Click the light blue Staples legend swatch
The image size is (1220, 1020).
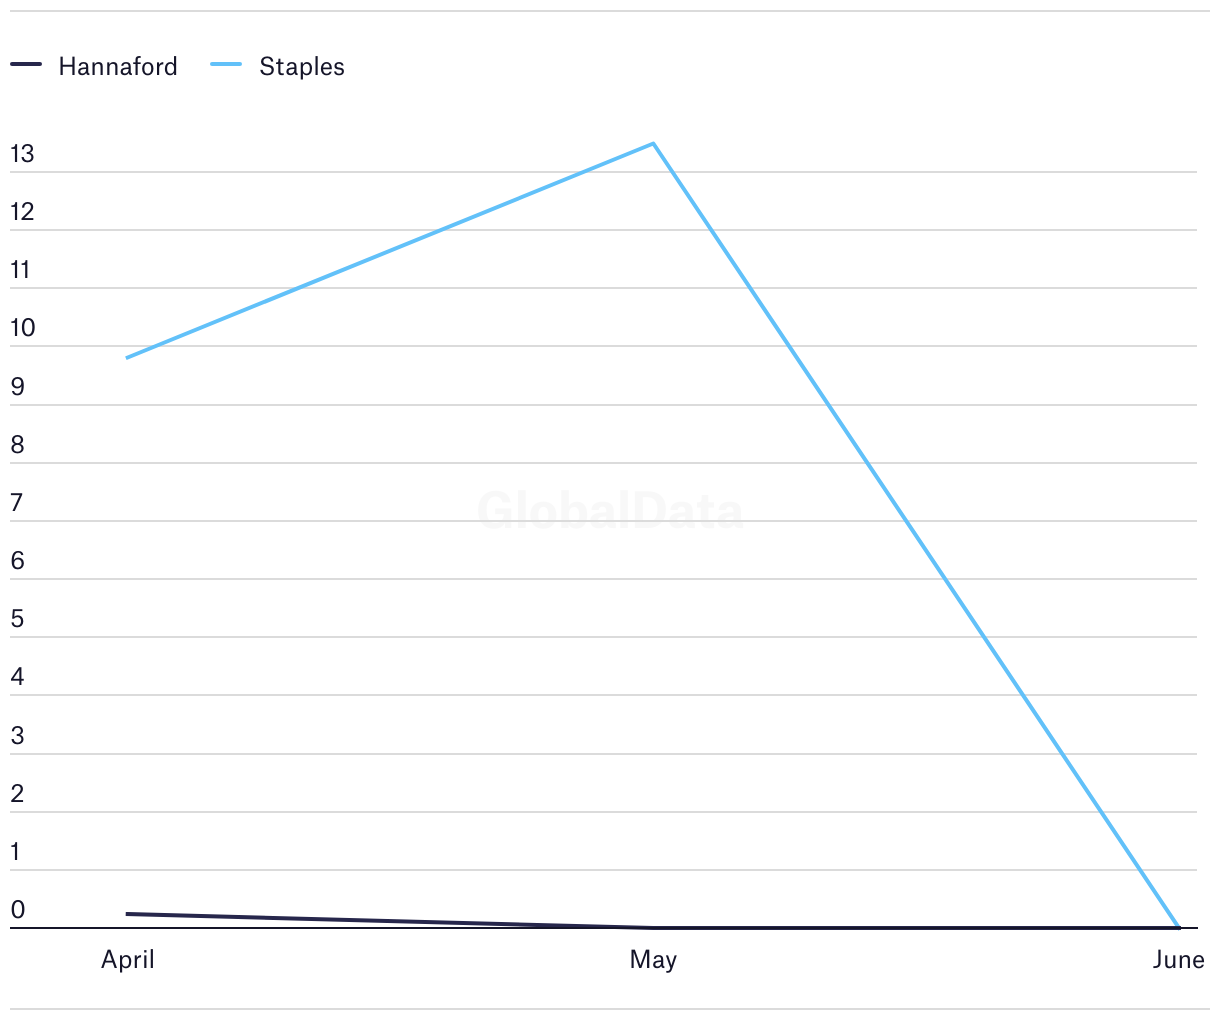click(227, 65)
